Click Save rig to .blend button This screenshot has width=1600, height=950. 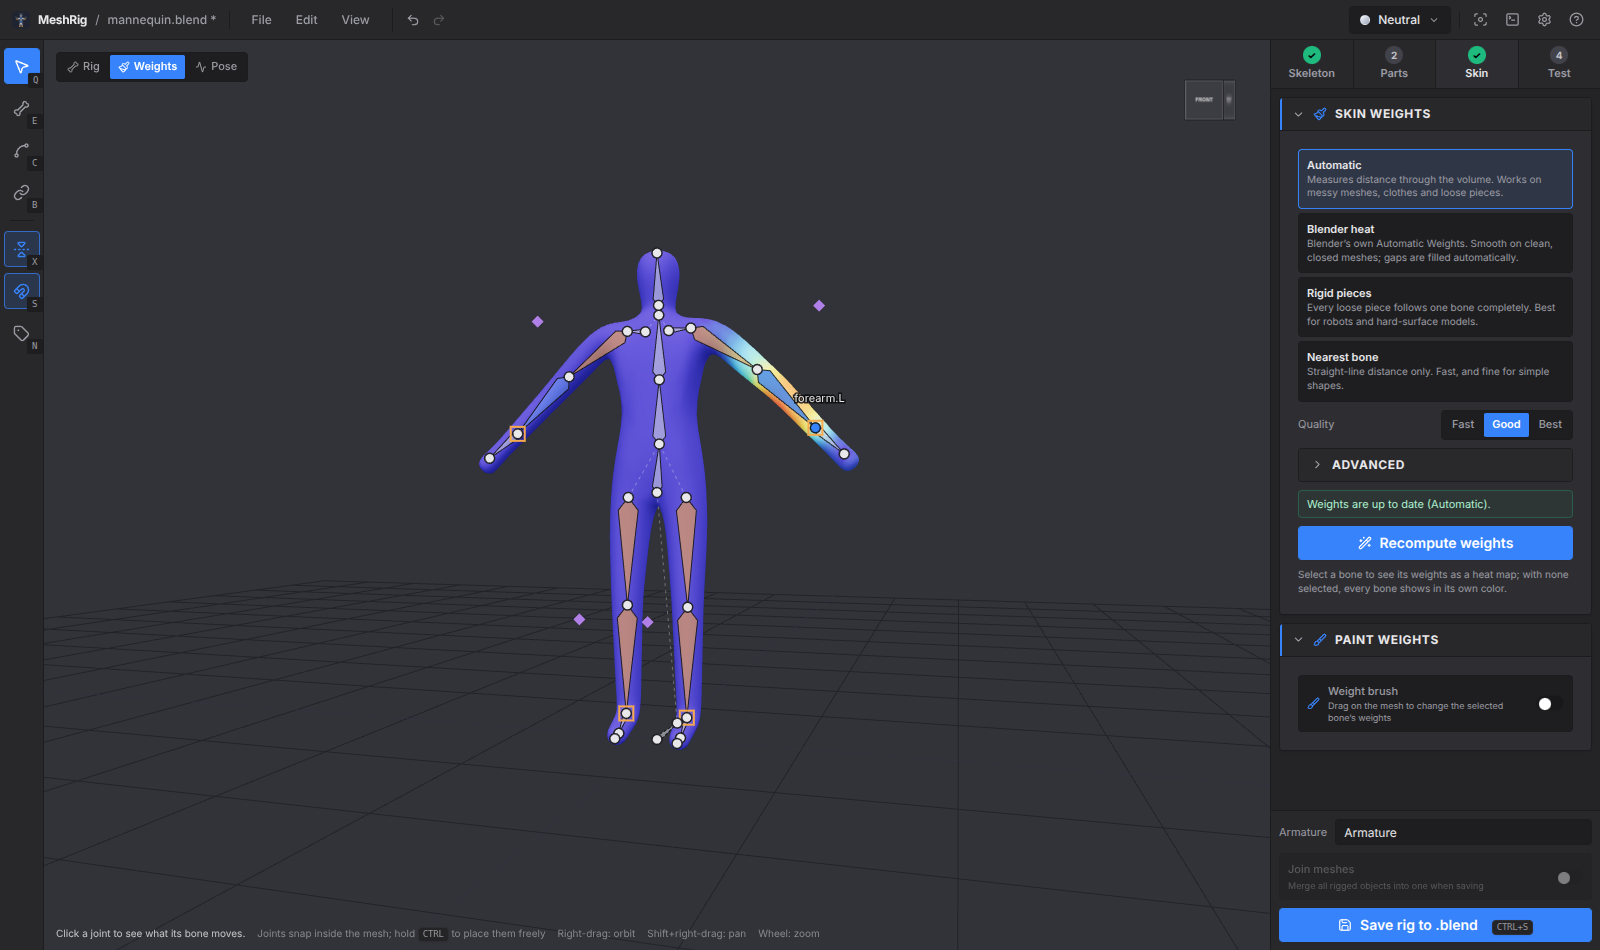(1435, 925)
